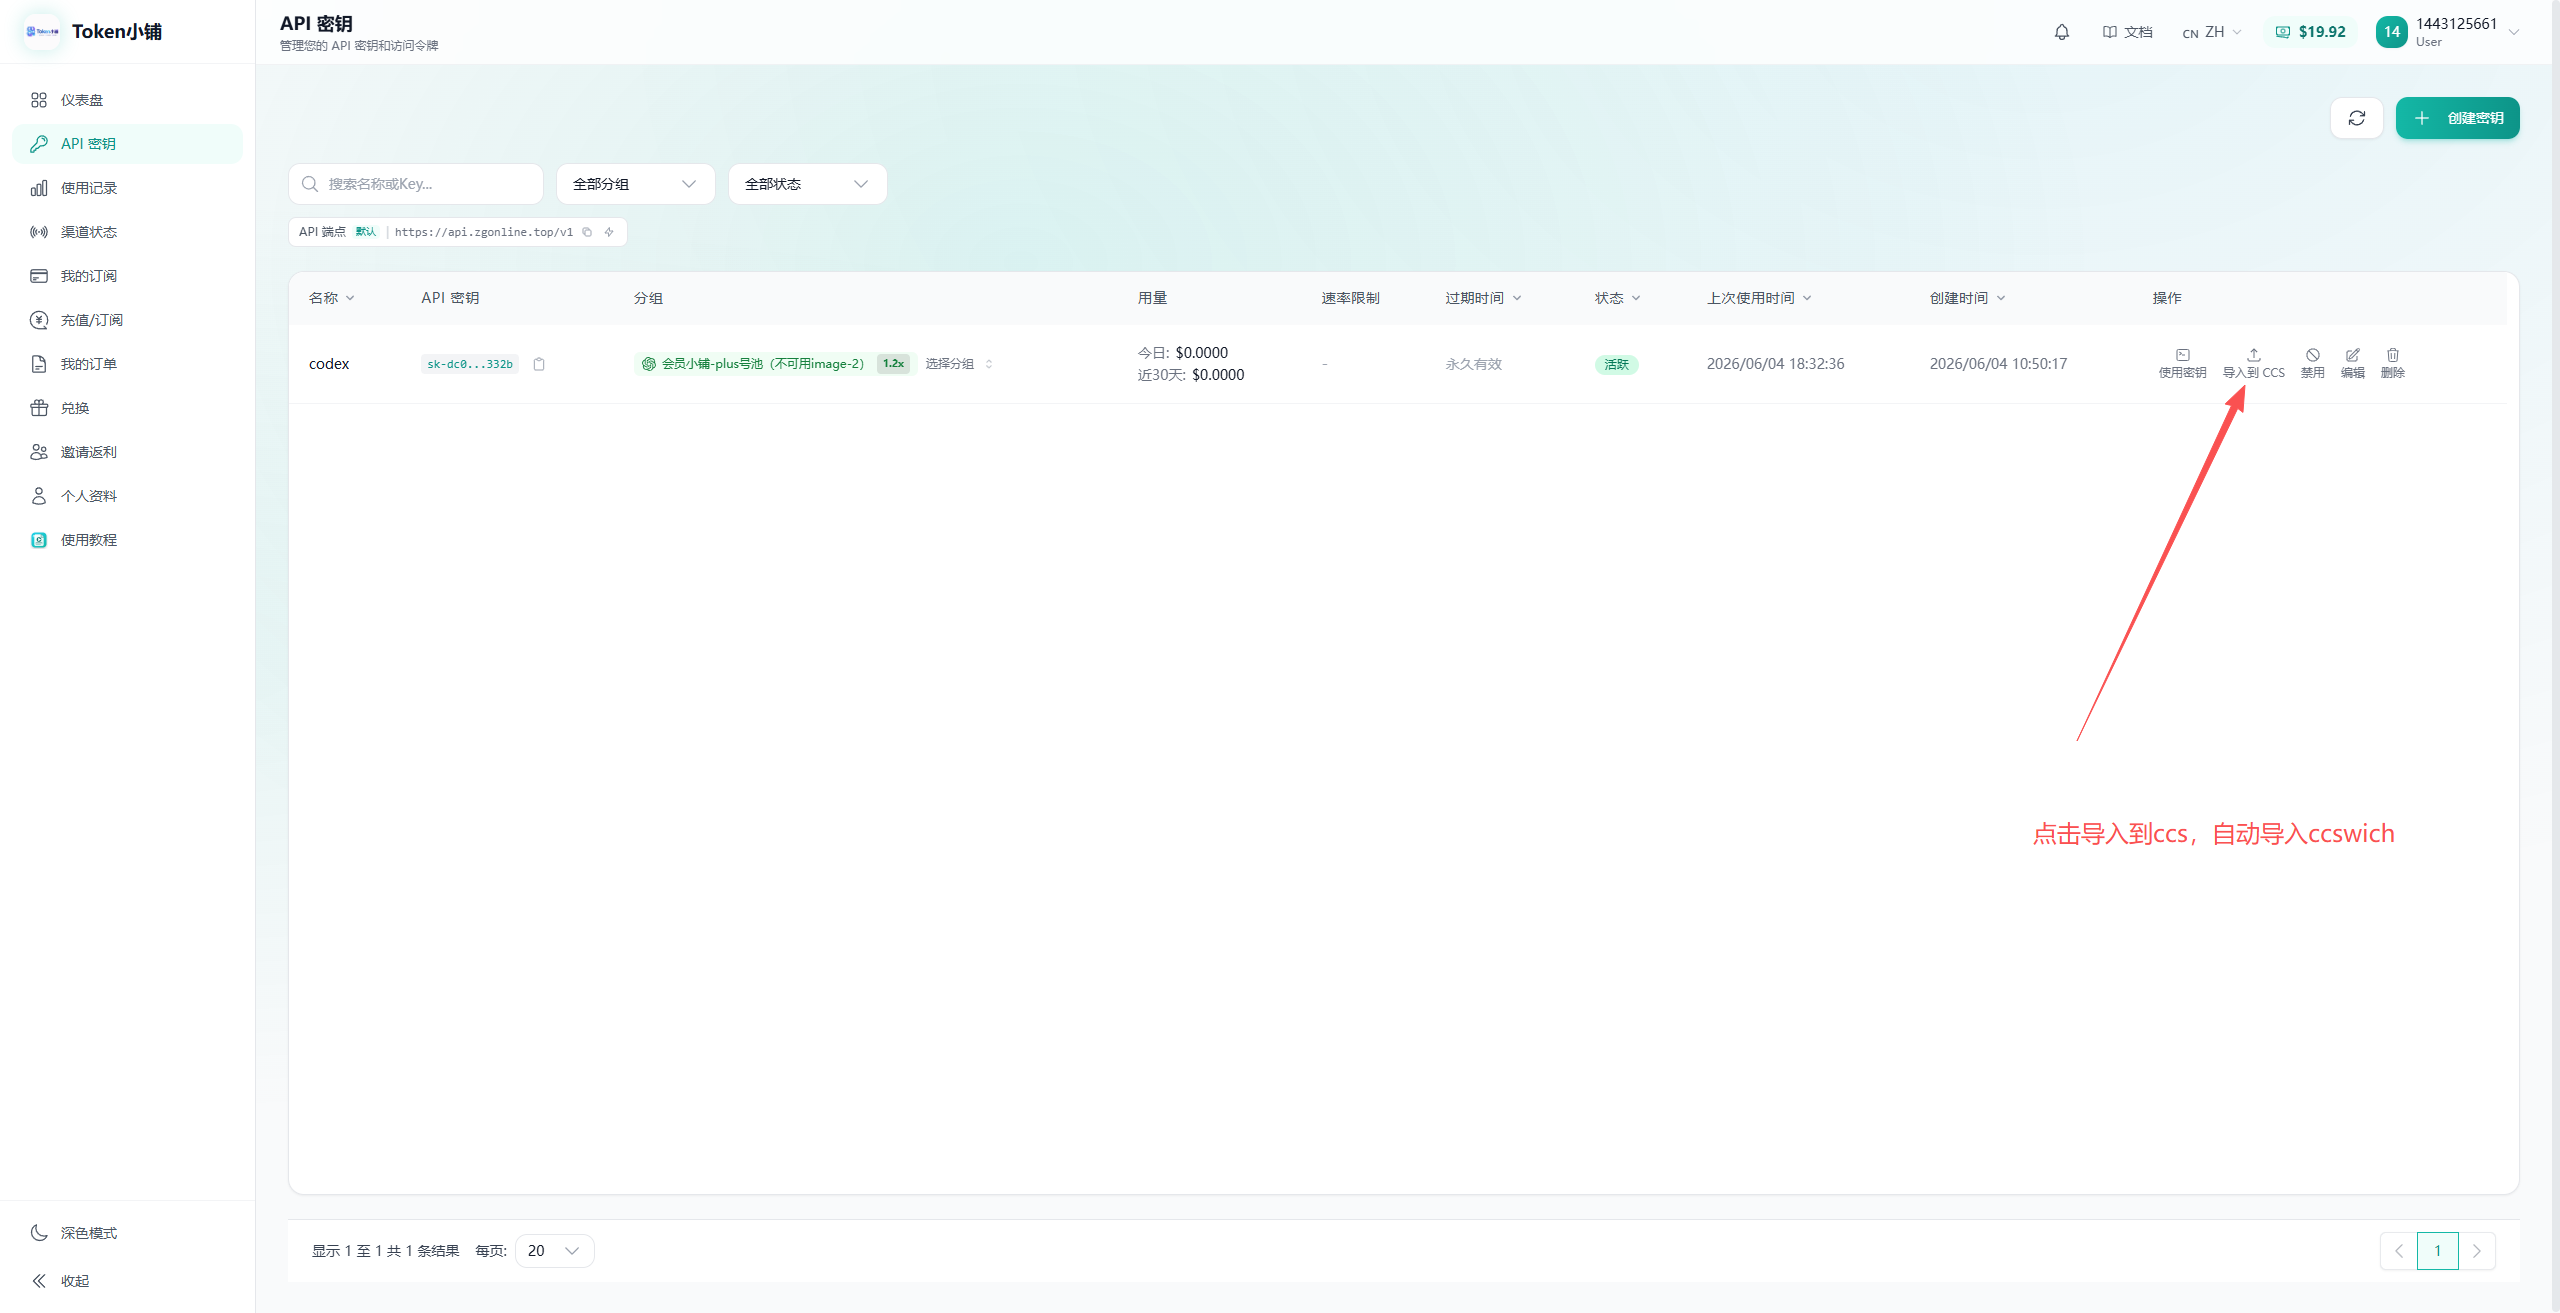Open the 仪表盘 dashboard page
Image resolution: width=2560 pixels, height=1313 pixels.
pyautogui.click(x=127, y=100)
